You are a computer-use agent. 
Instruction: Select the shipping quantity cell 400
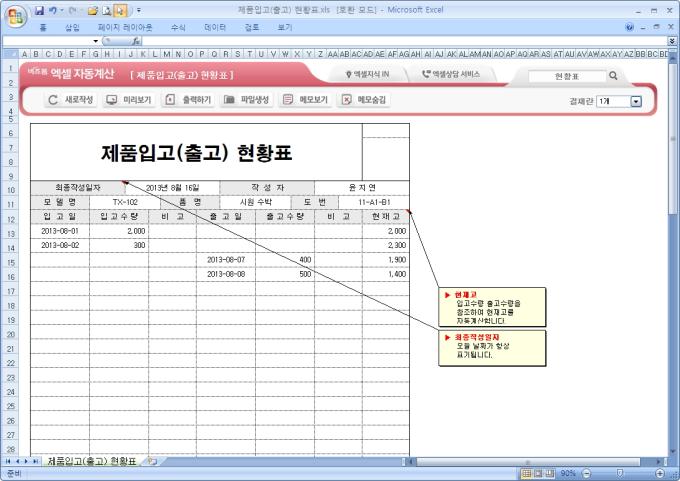click(x=285, y=259)
